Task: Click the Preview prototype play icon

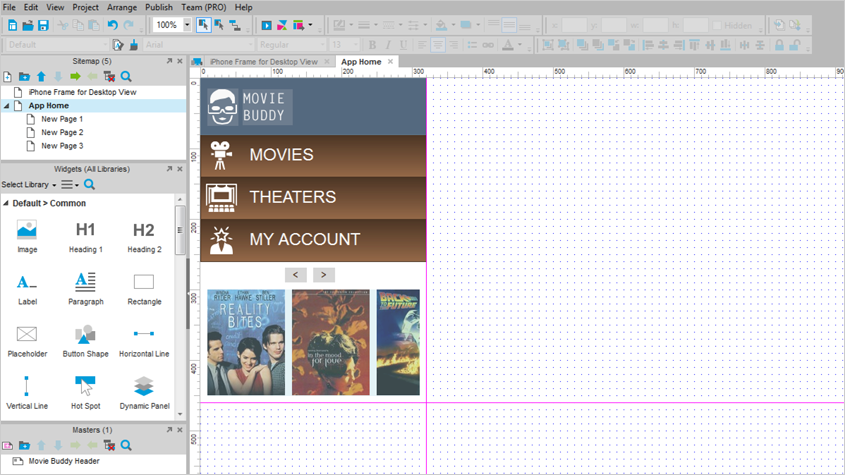Action: tap(266, 25)
